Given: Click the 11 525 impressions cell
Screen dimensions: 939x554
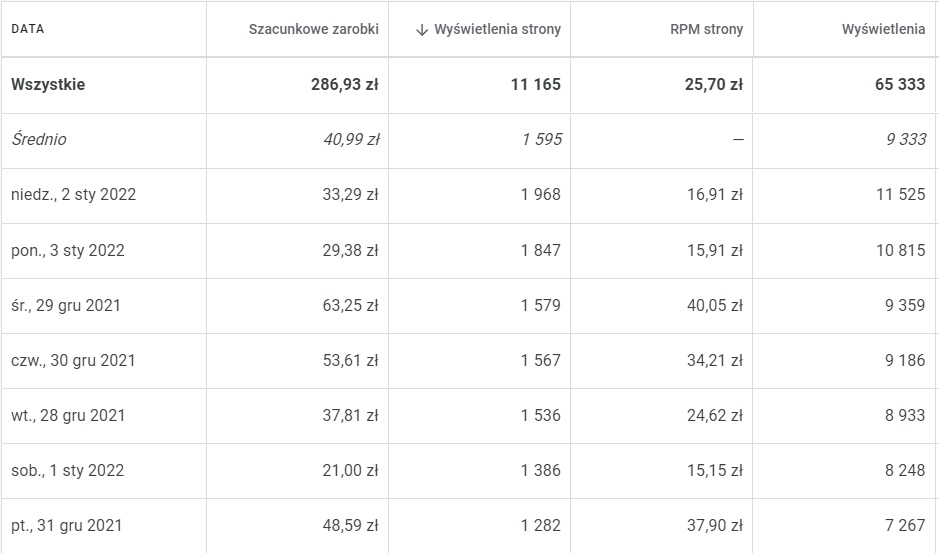Looking at the screenshot, I should coord(900,195).
